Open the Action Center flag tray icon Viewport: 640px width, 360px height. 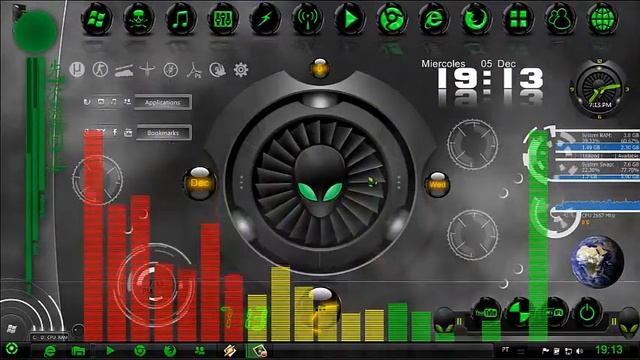point(545,351)
